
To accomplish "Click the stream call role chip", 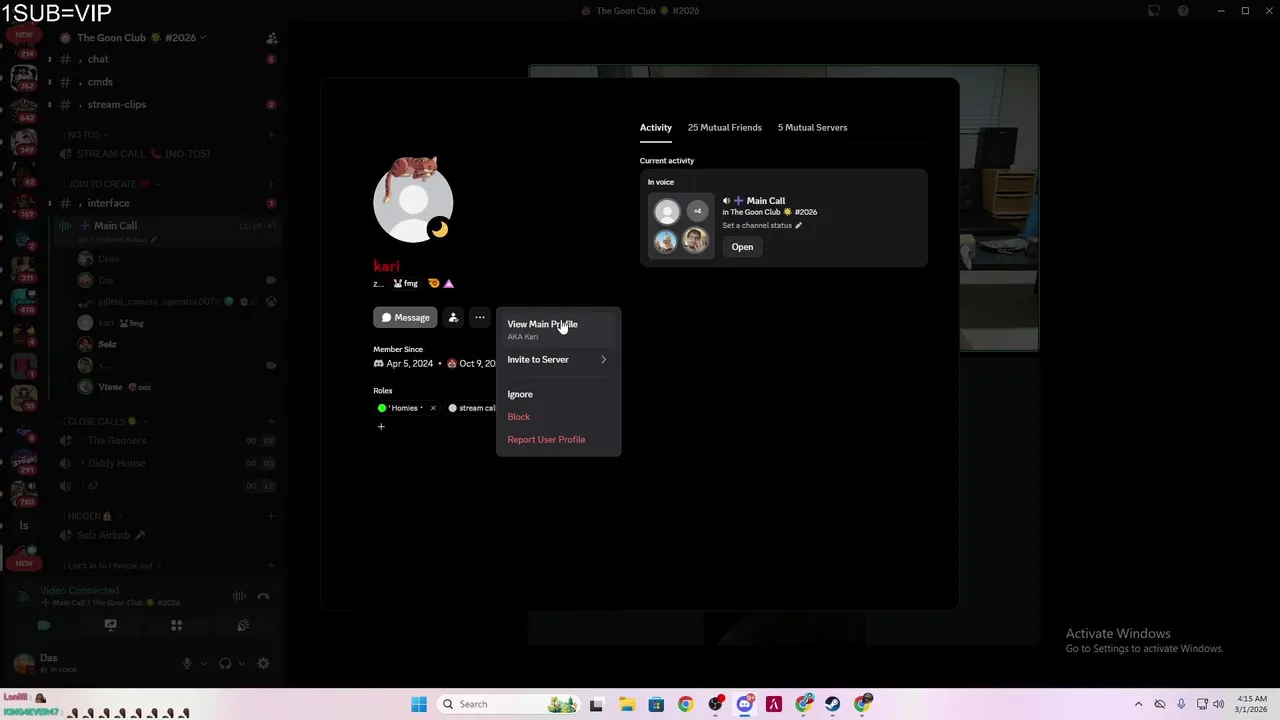I will pos(471,408).
